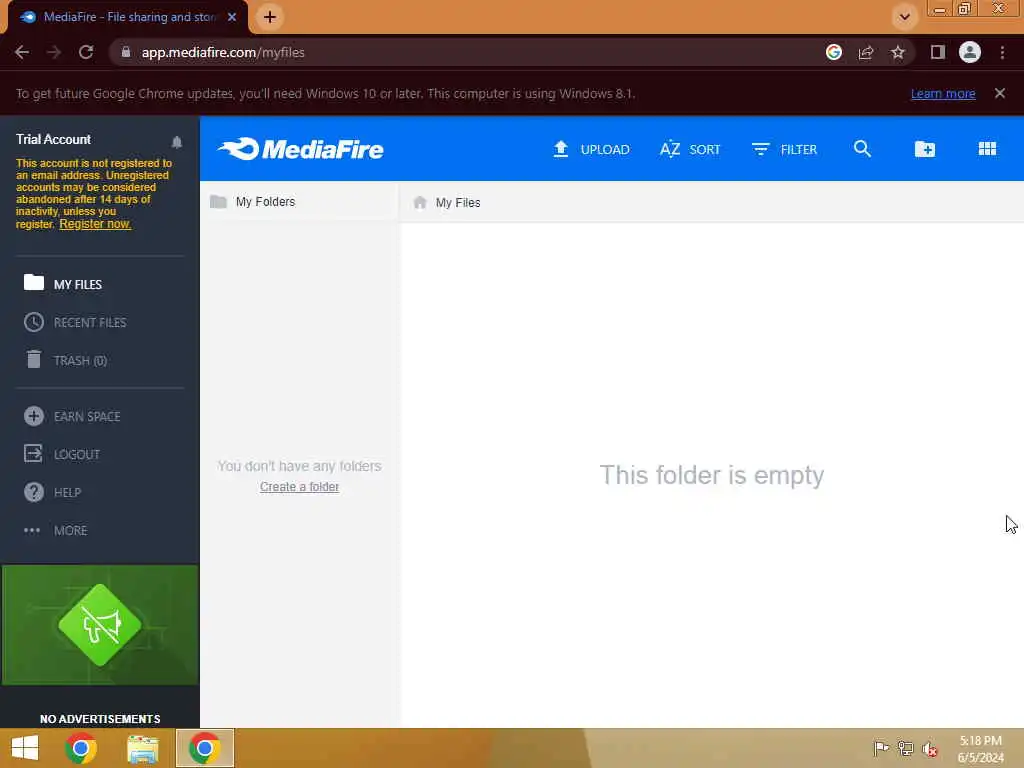Open the A-Z Sort menu
Screen dimensions: 1024x768
[690, 150]
